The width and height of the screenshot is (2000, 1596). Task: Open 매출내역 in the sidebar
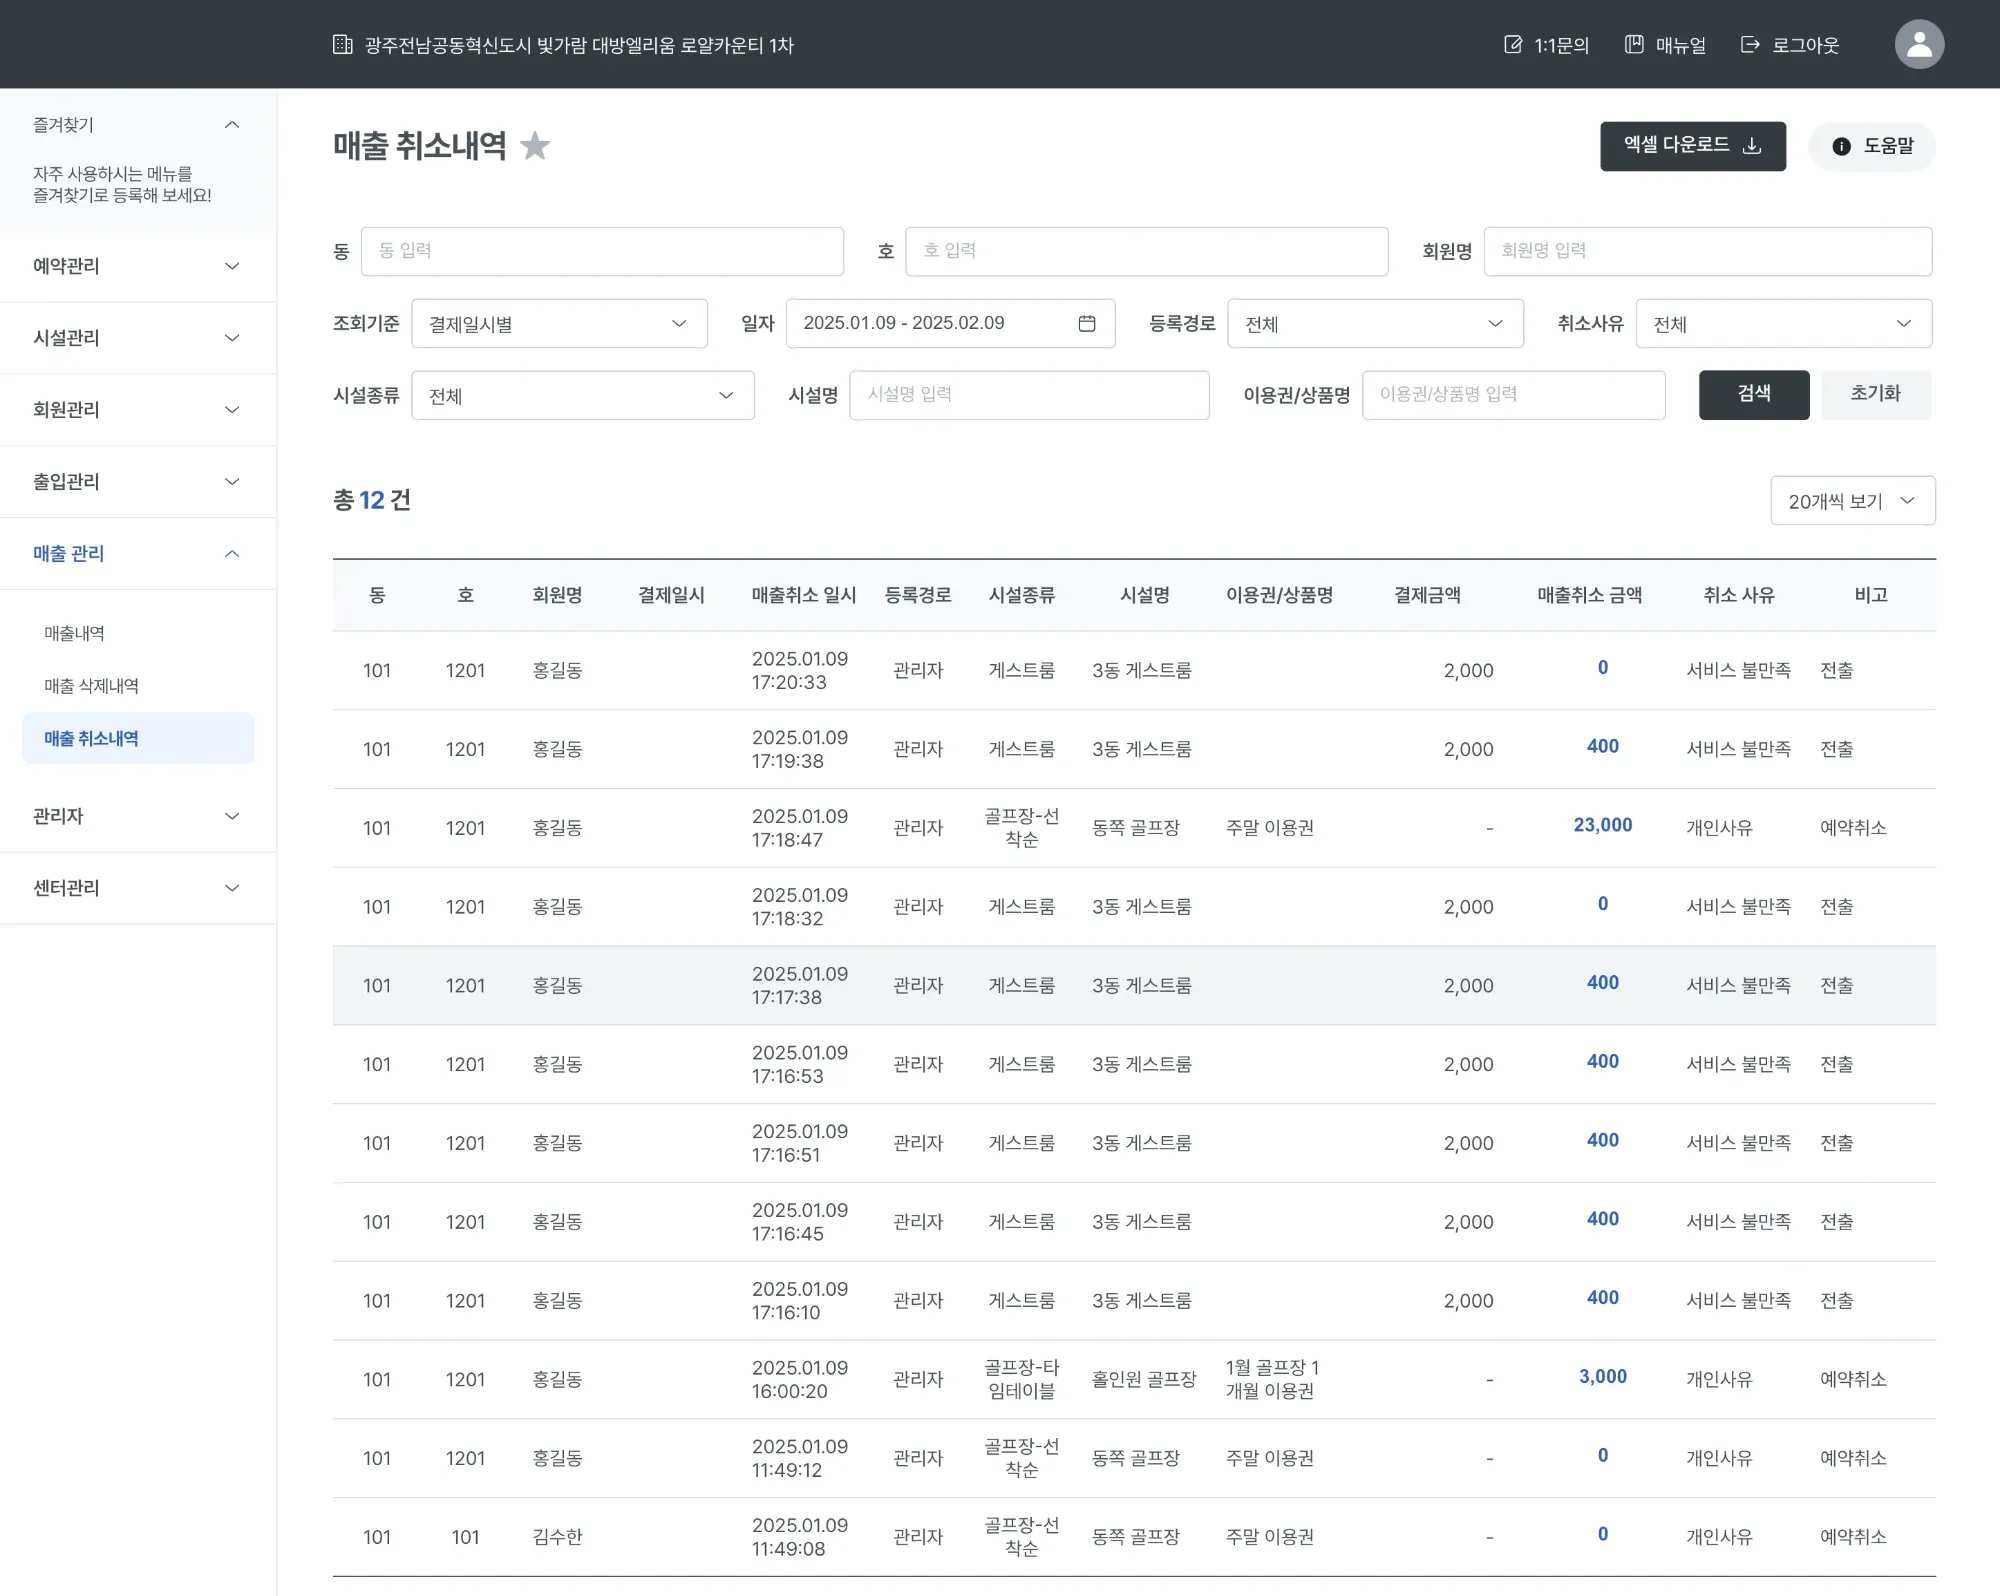click(x=75, y=633)
